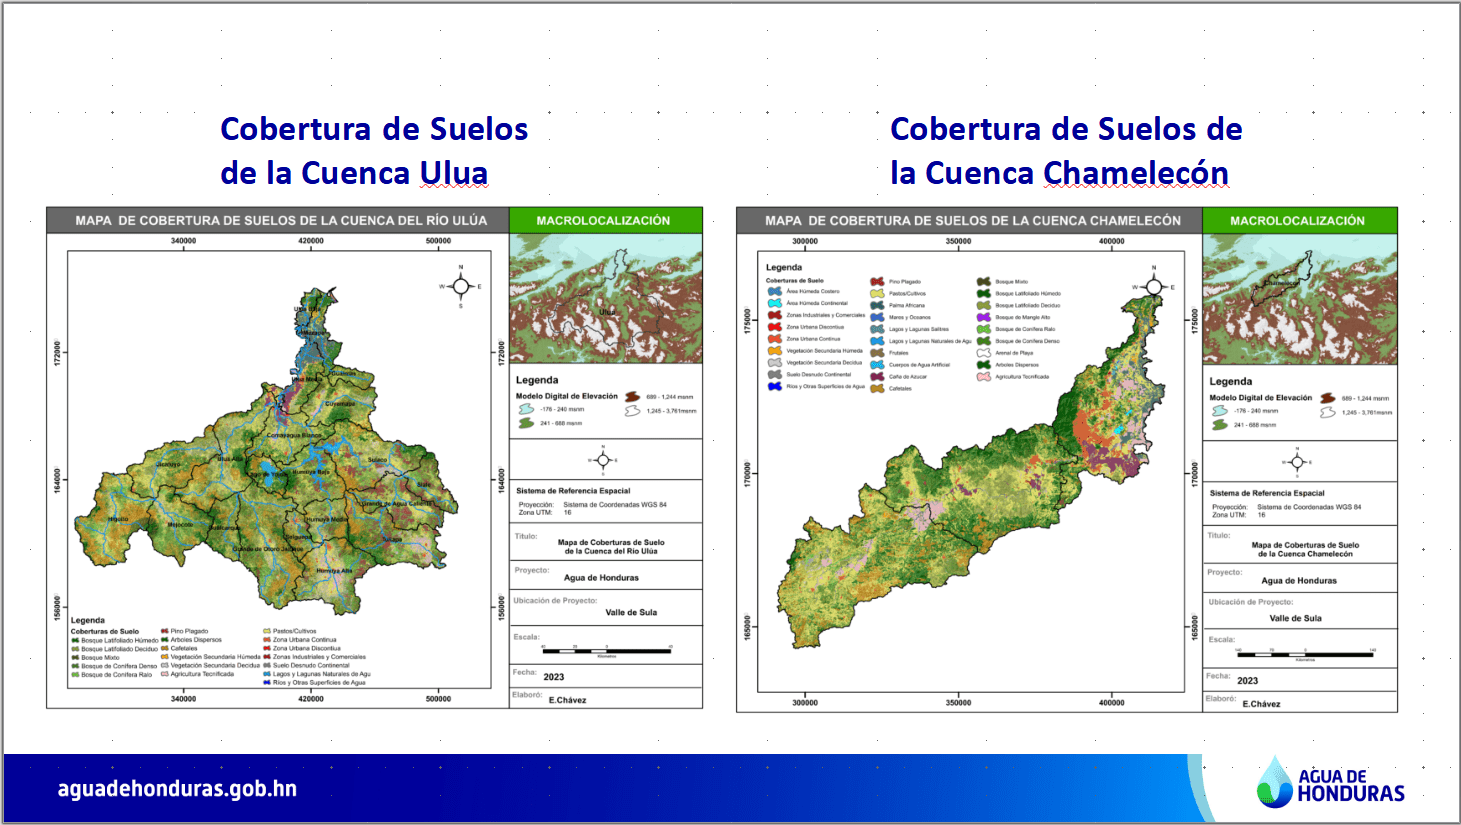The width and height of the screenshot is (1461, 825).
Task: Click the small compass in the Chamelecón info panel
Action: 1297,462
